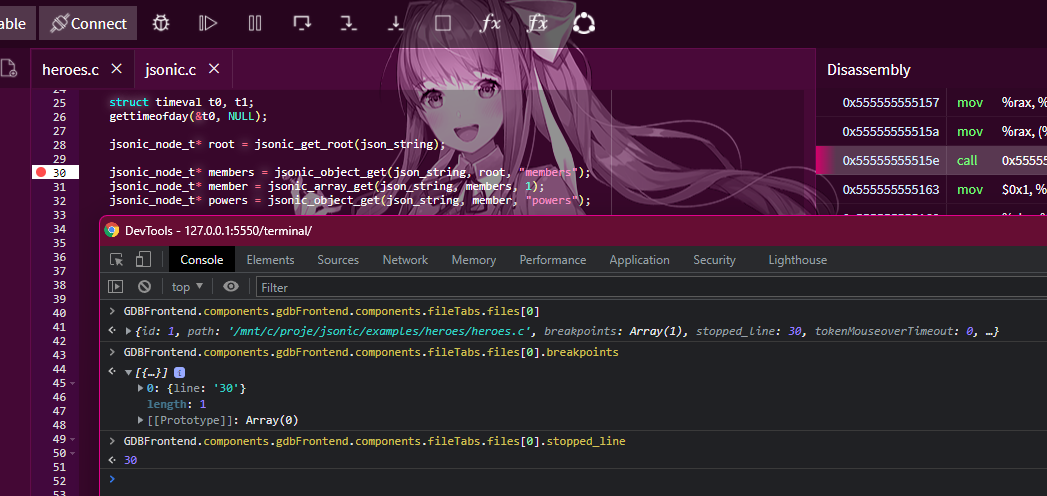Click the live expression eye icon
Image resolution: width=1047 pixels, height=496 pixels.
tap(231, 286)
